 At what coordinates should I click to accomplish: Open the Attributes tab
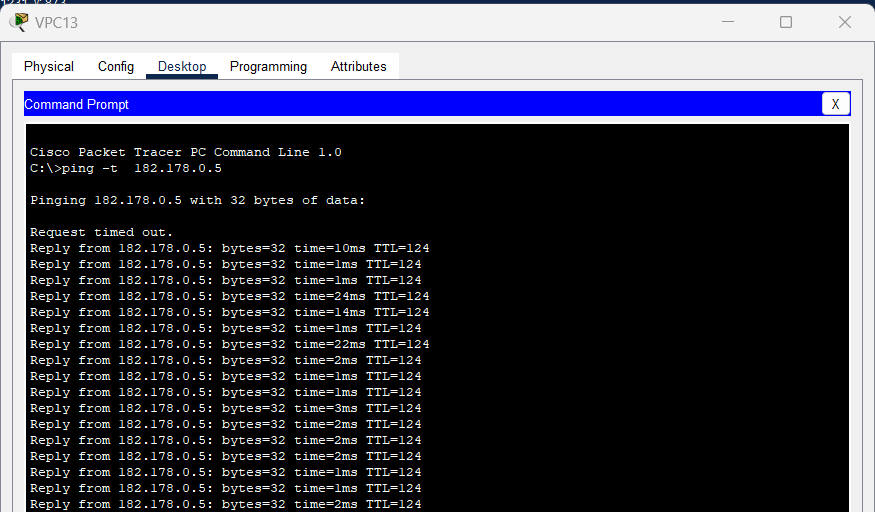[358, 67]
